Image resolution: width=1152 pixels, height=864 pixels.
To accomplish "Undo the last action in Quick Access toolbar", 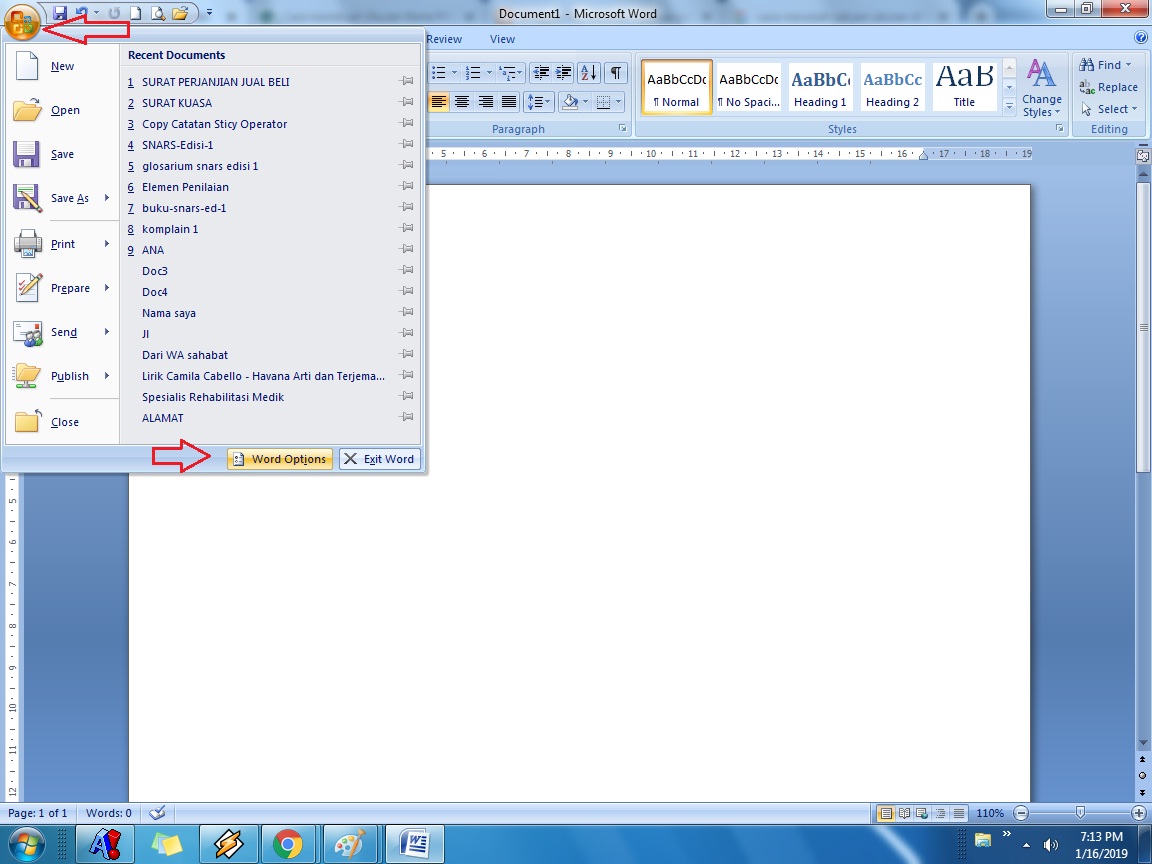I will (x=81, y=13).
